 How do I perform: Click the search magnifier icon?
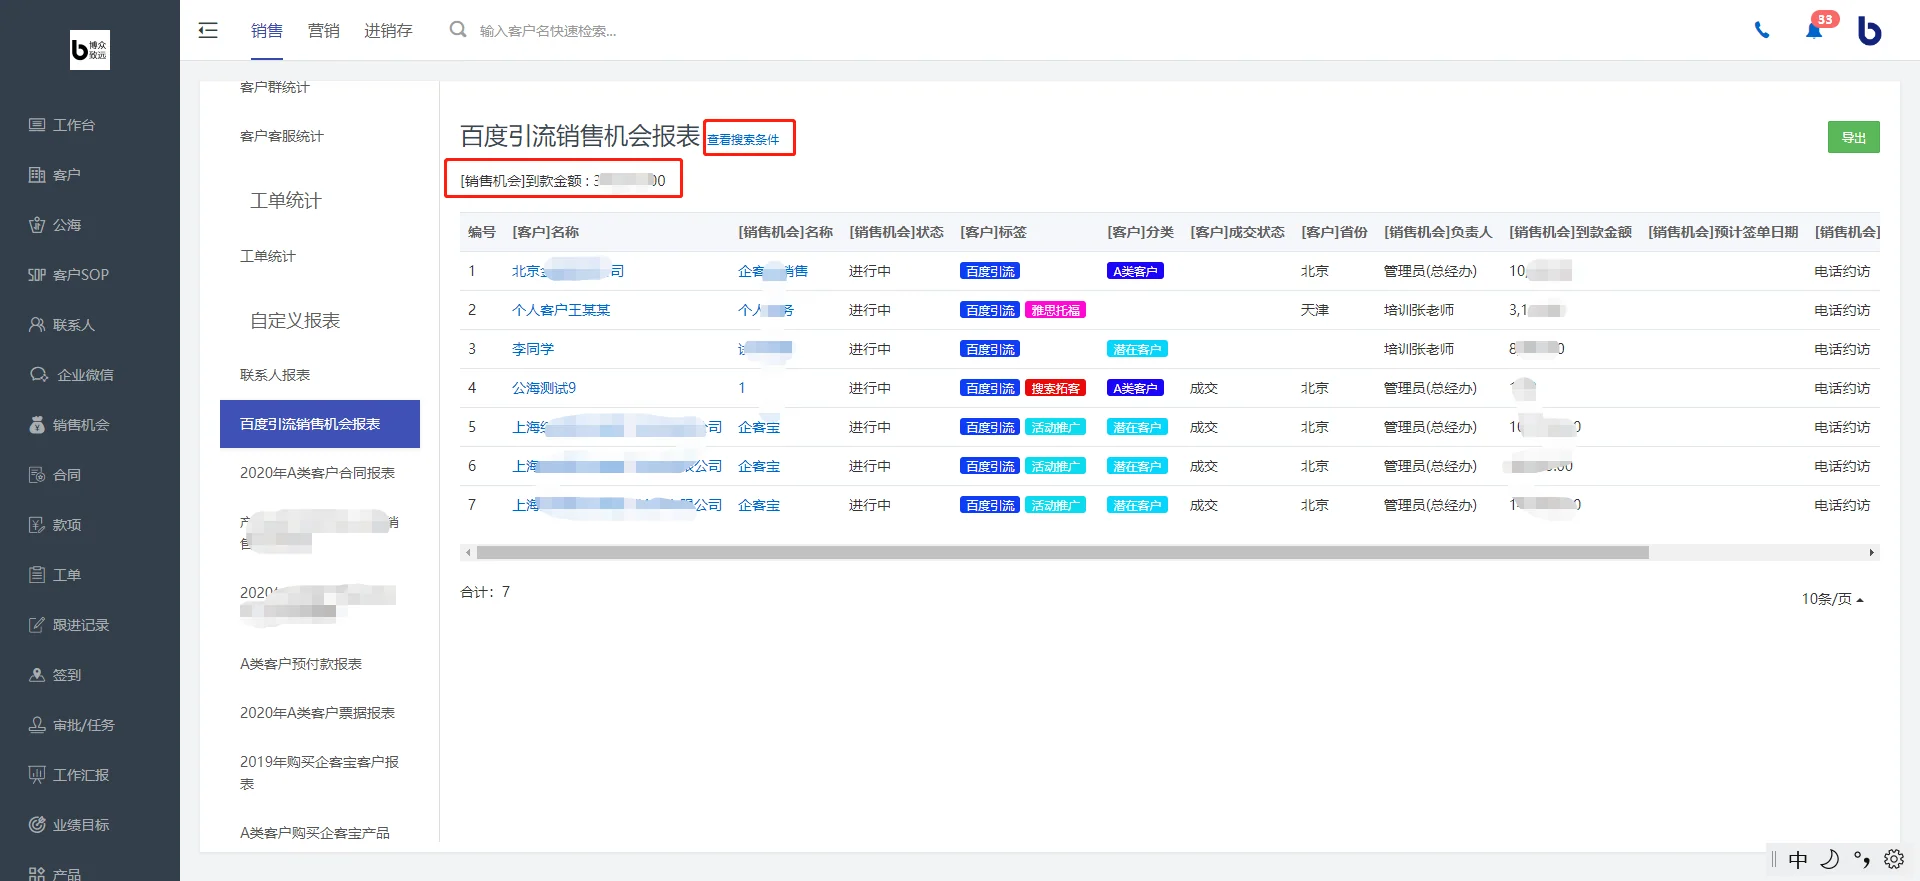click(x=458, y=30)
